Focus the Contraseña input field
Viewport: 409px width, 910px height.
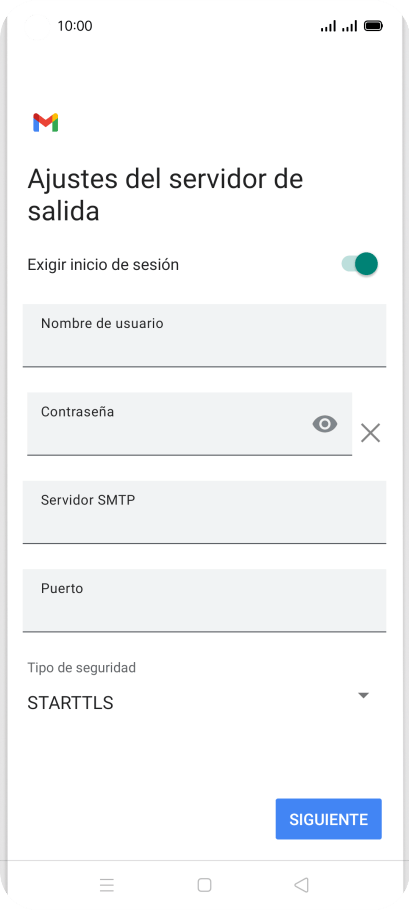click(189, 424)
